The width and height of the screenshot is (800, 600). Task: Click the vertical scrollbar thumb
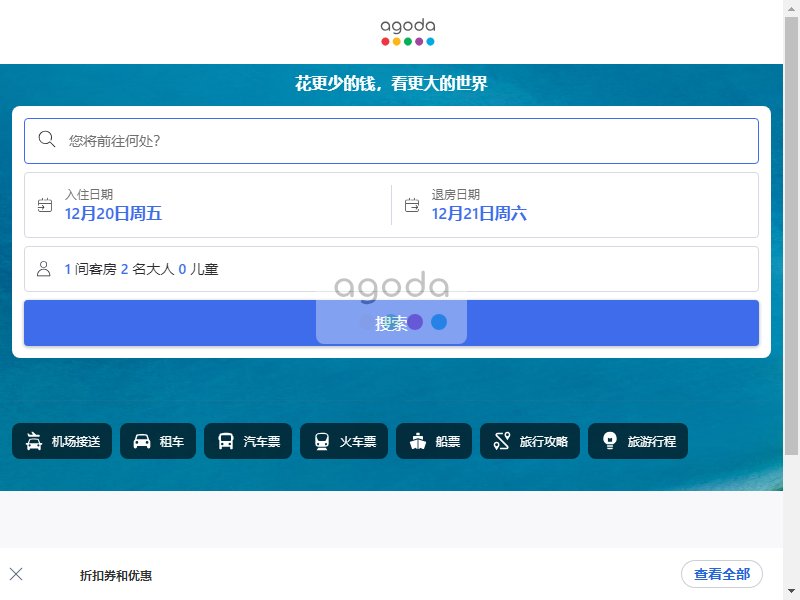pos(791,235)
